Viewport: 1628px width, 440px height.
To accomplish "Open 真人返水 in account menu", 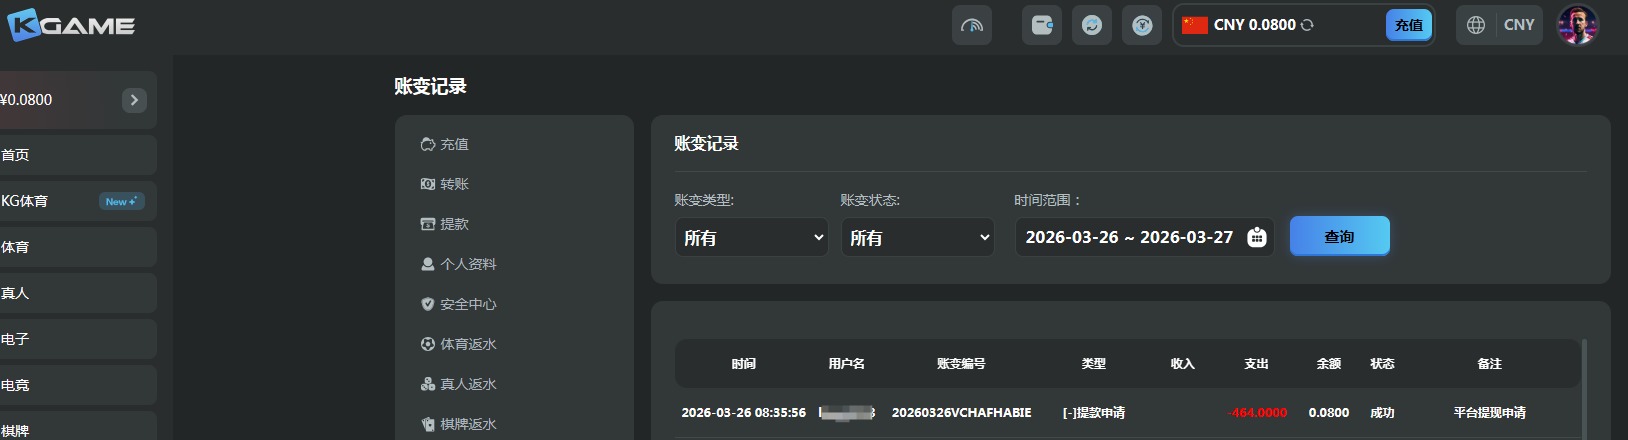I will 468,384.
